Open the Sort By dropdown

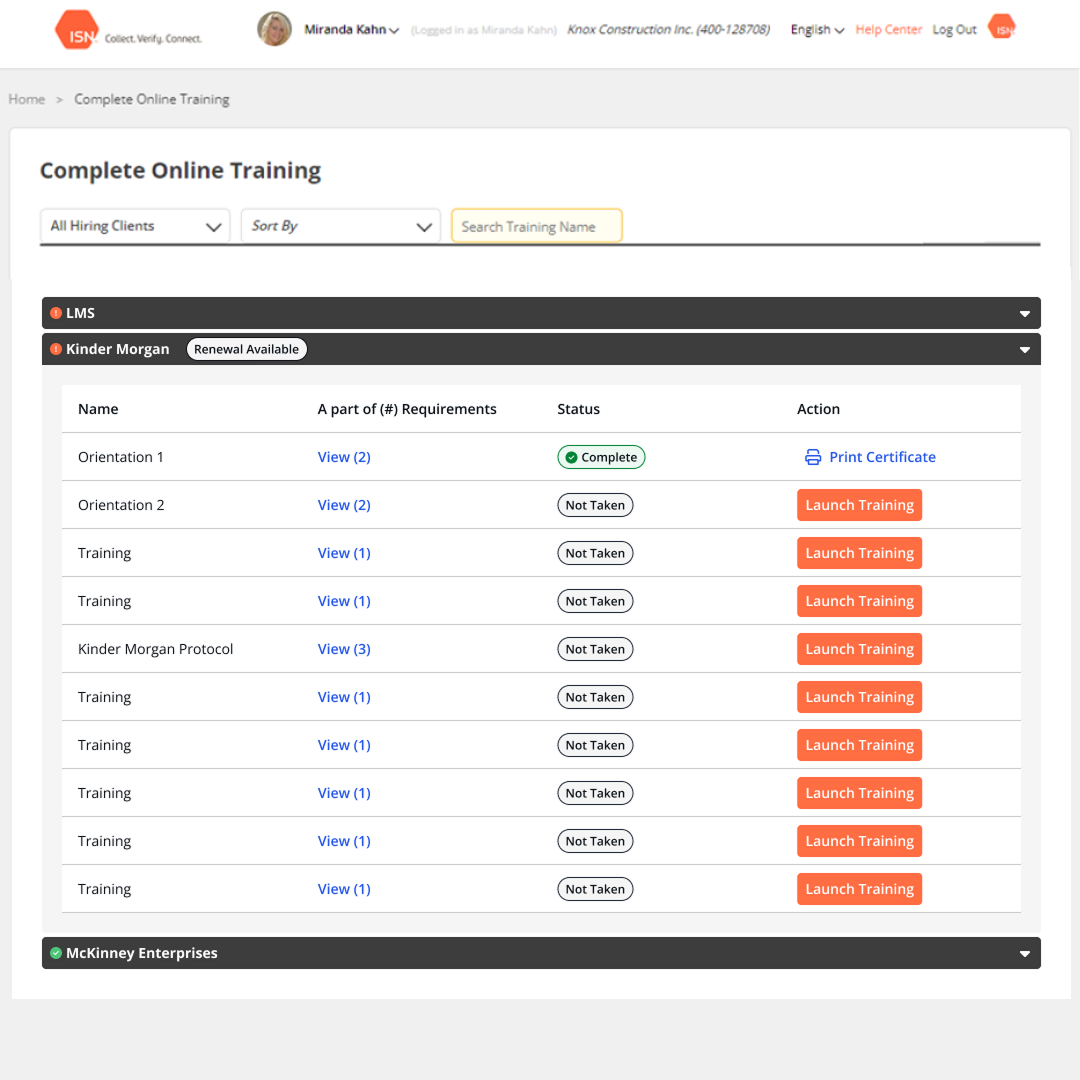(341, 226)
